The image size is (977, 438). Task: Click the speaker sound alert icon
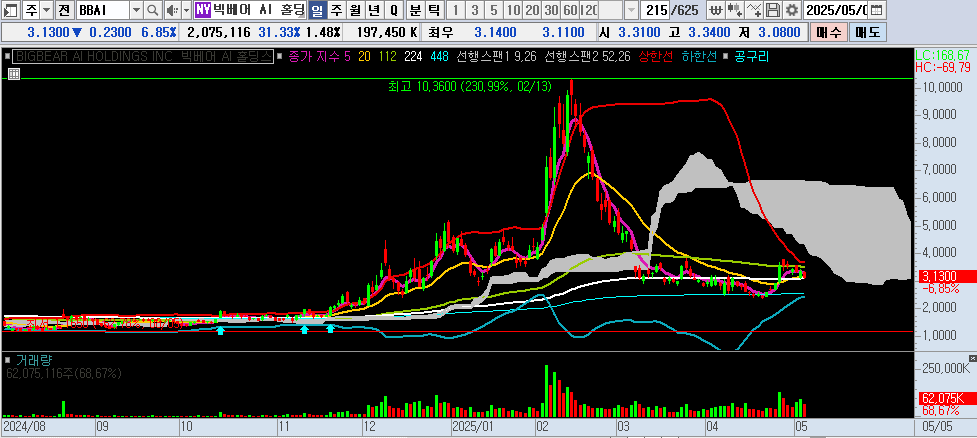[172, 9]
